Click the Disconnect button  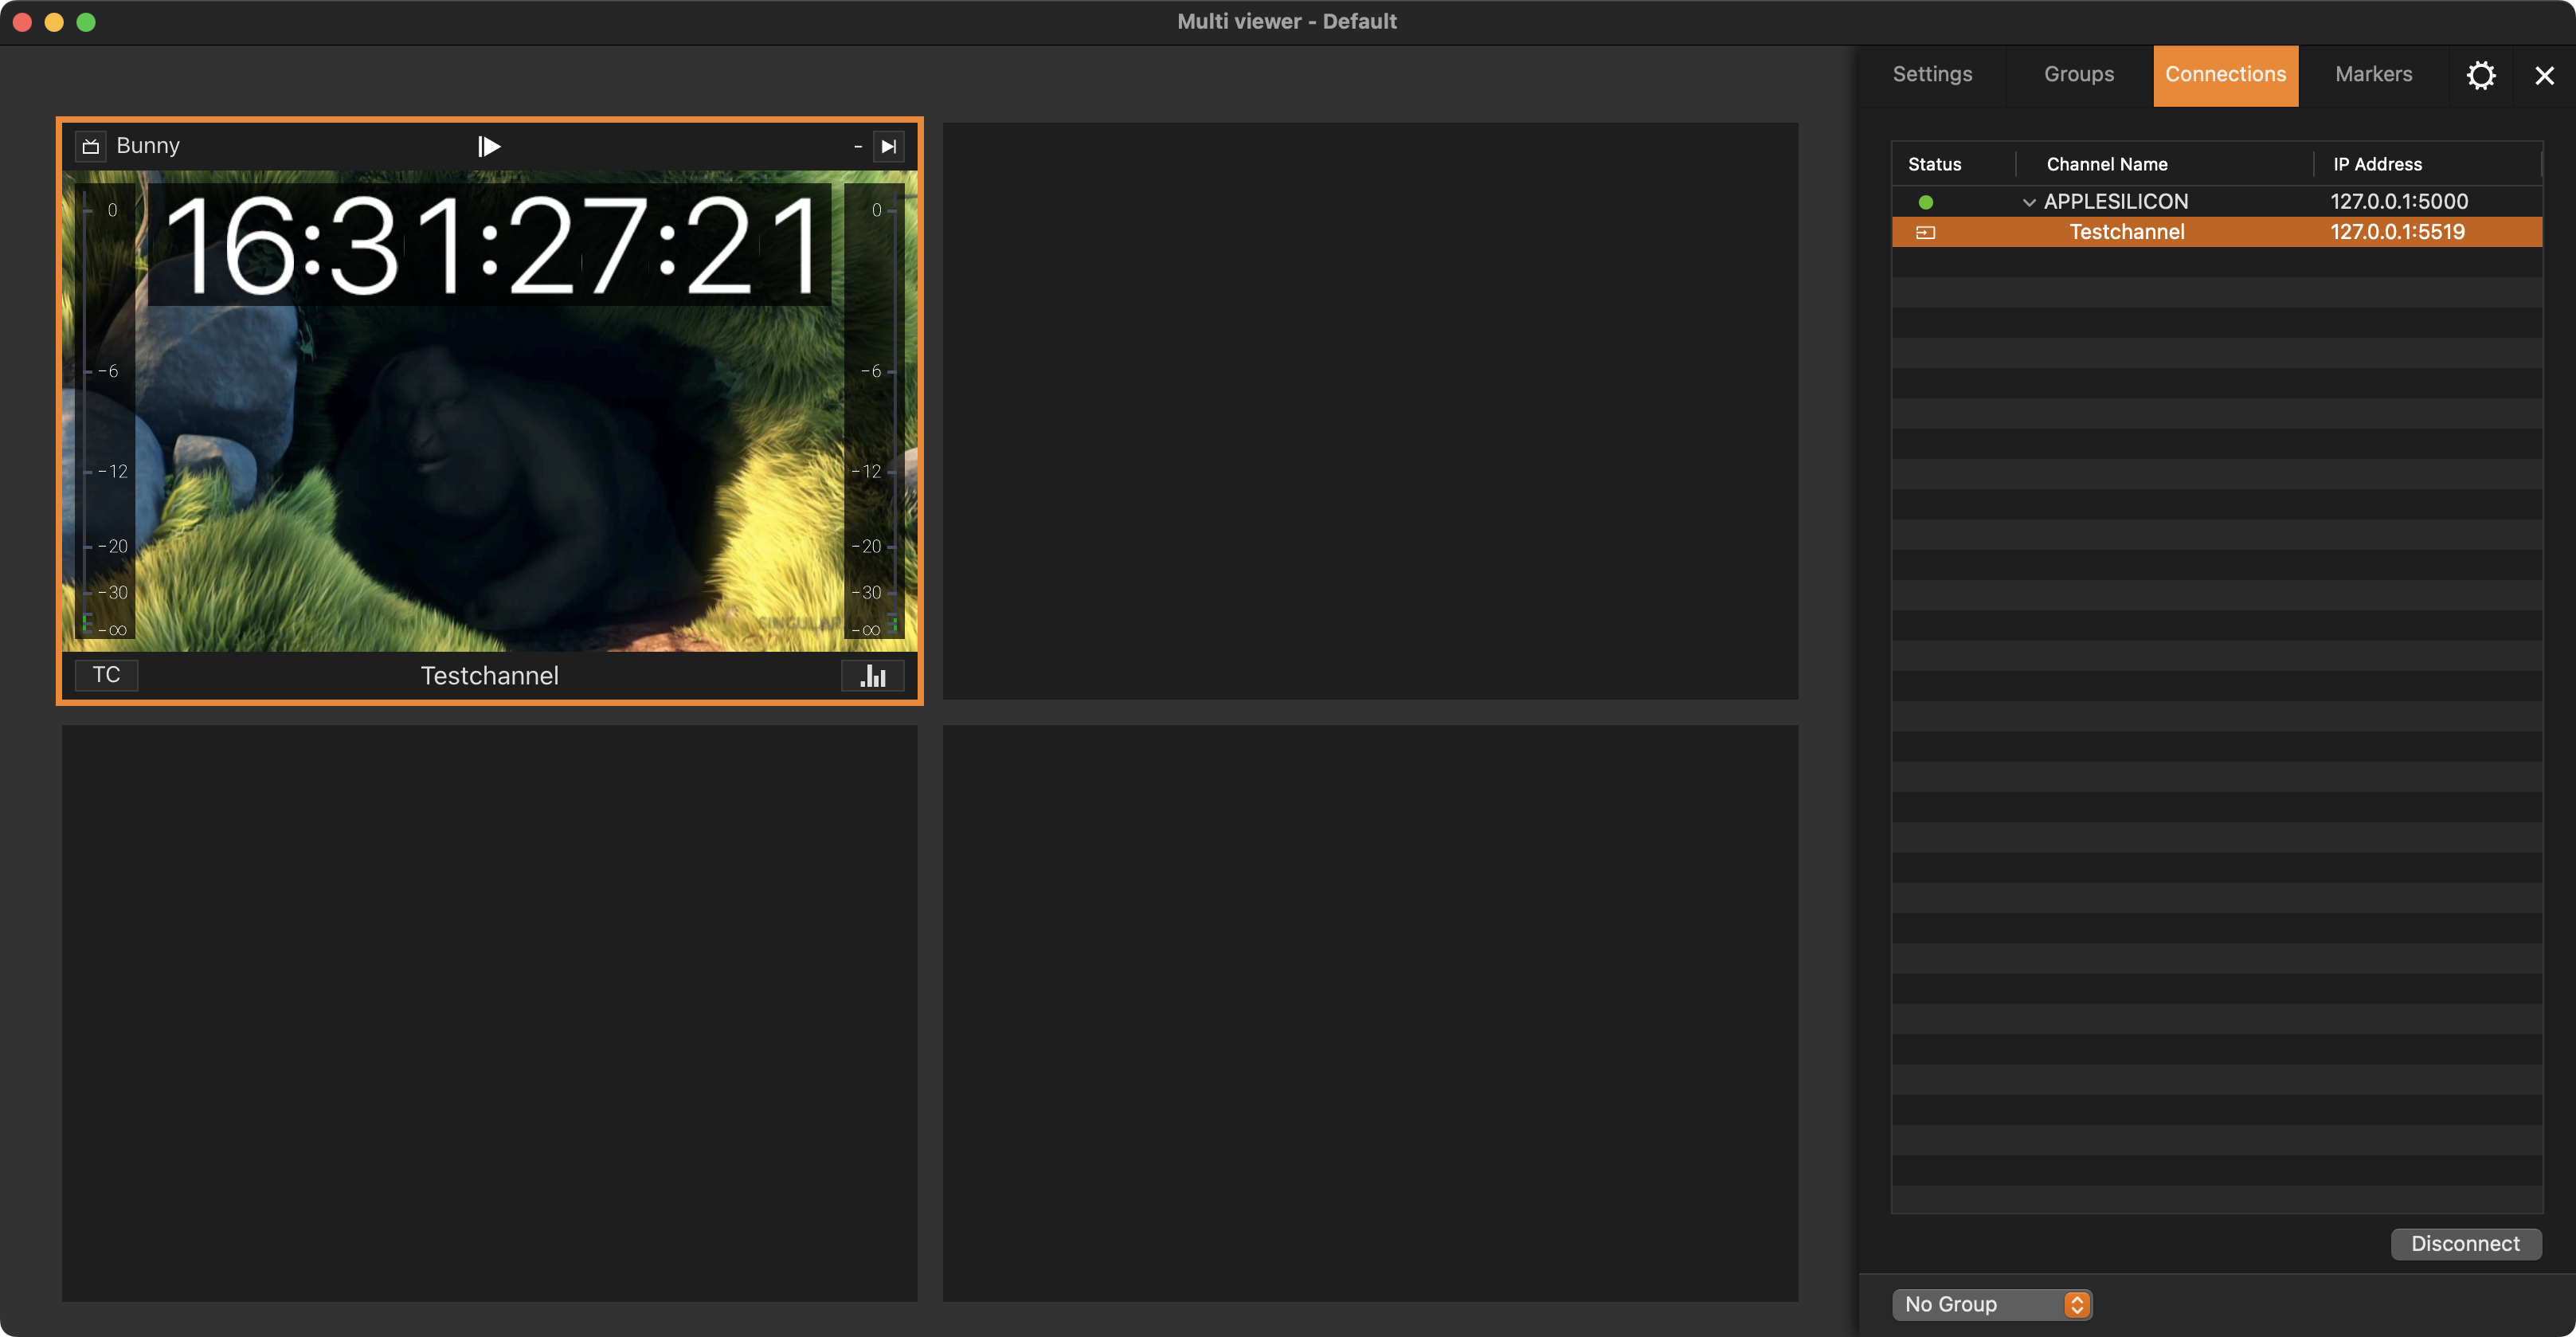pyautogui.click(x=2465, y=1244)
